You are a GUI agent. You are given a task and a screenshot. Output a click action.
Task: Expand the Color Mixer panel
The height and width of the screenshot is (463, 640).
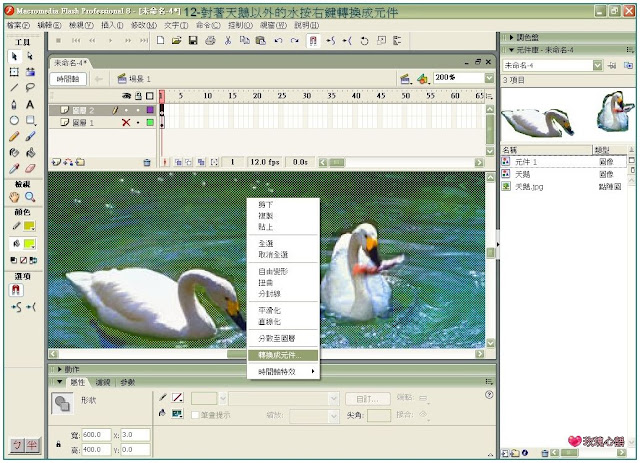[511, 38]
